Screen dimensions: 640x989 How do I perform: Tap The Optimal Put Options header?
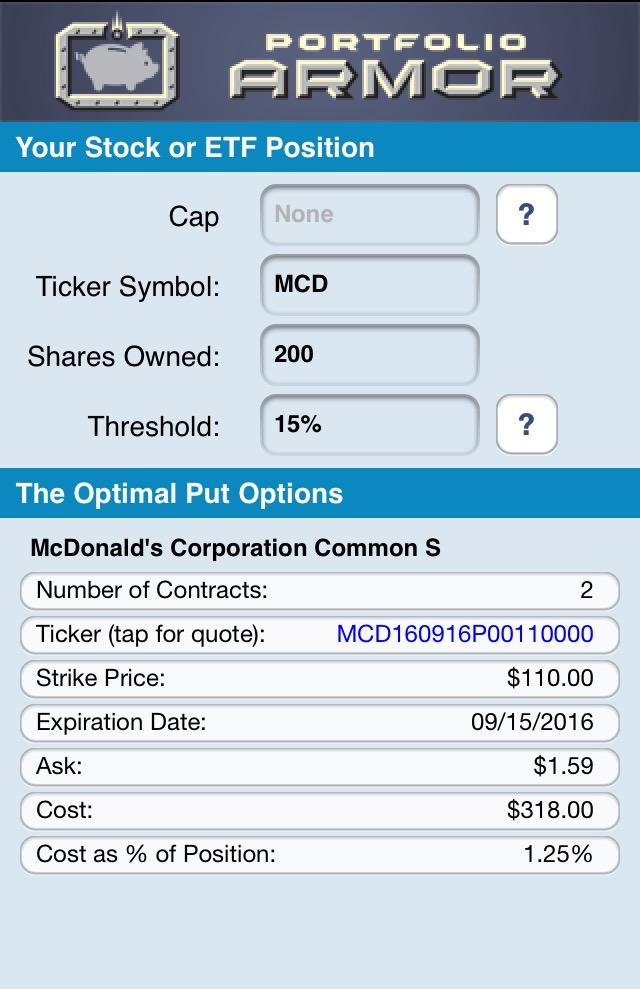pyautogui.click(x=320, y=493)
